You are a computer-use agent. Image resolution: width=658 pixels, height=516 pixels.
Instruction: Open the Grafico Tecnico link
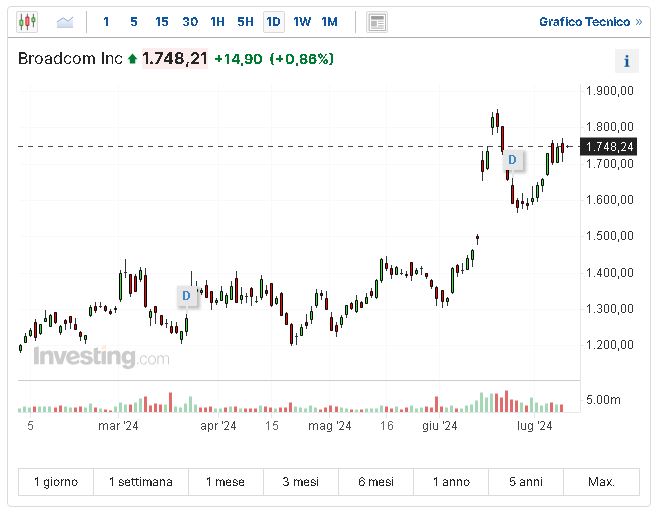(590, 22)
